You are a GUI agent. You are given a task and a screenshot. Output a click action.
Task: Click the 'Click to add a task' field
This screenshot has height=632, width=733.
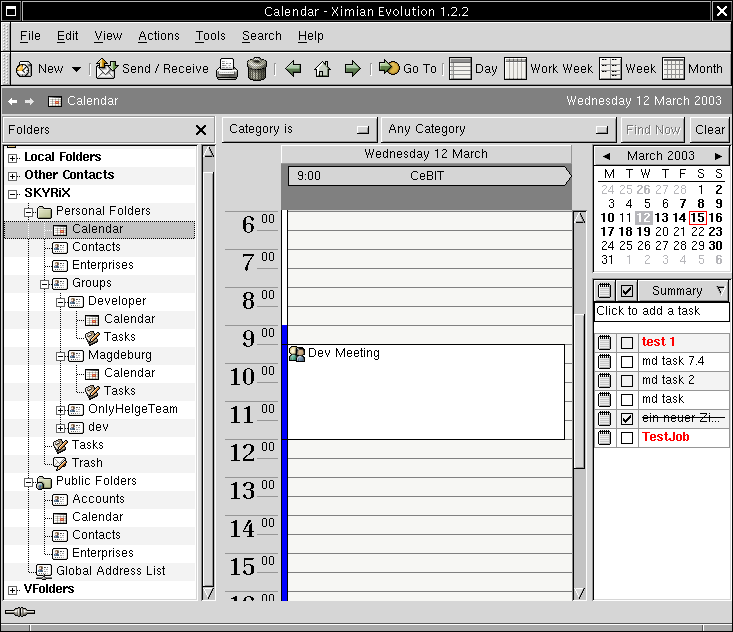[661, 311]
